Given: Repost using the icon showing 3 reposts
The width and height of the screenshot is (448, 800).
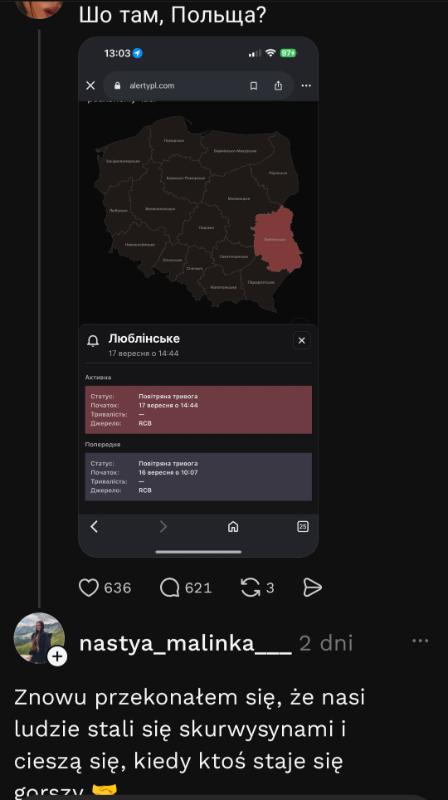Looking at the screenshot, I should (250, 588).
